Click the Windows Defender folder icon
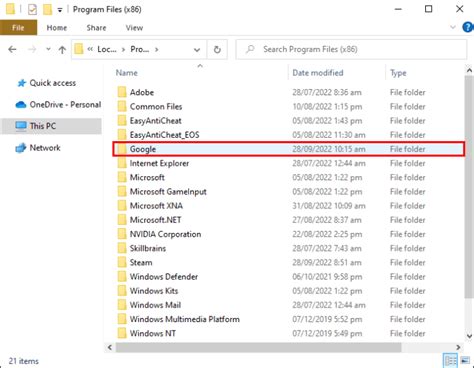 (x=122, y=277)
